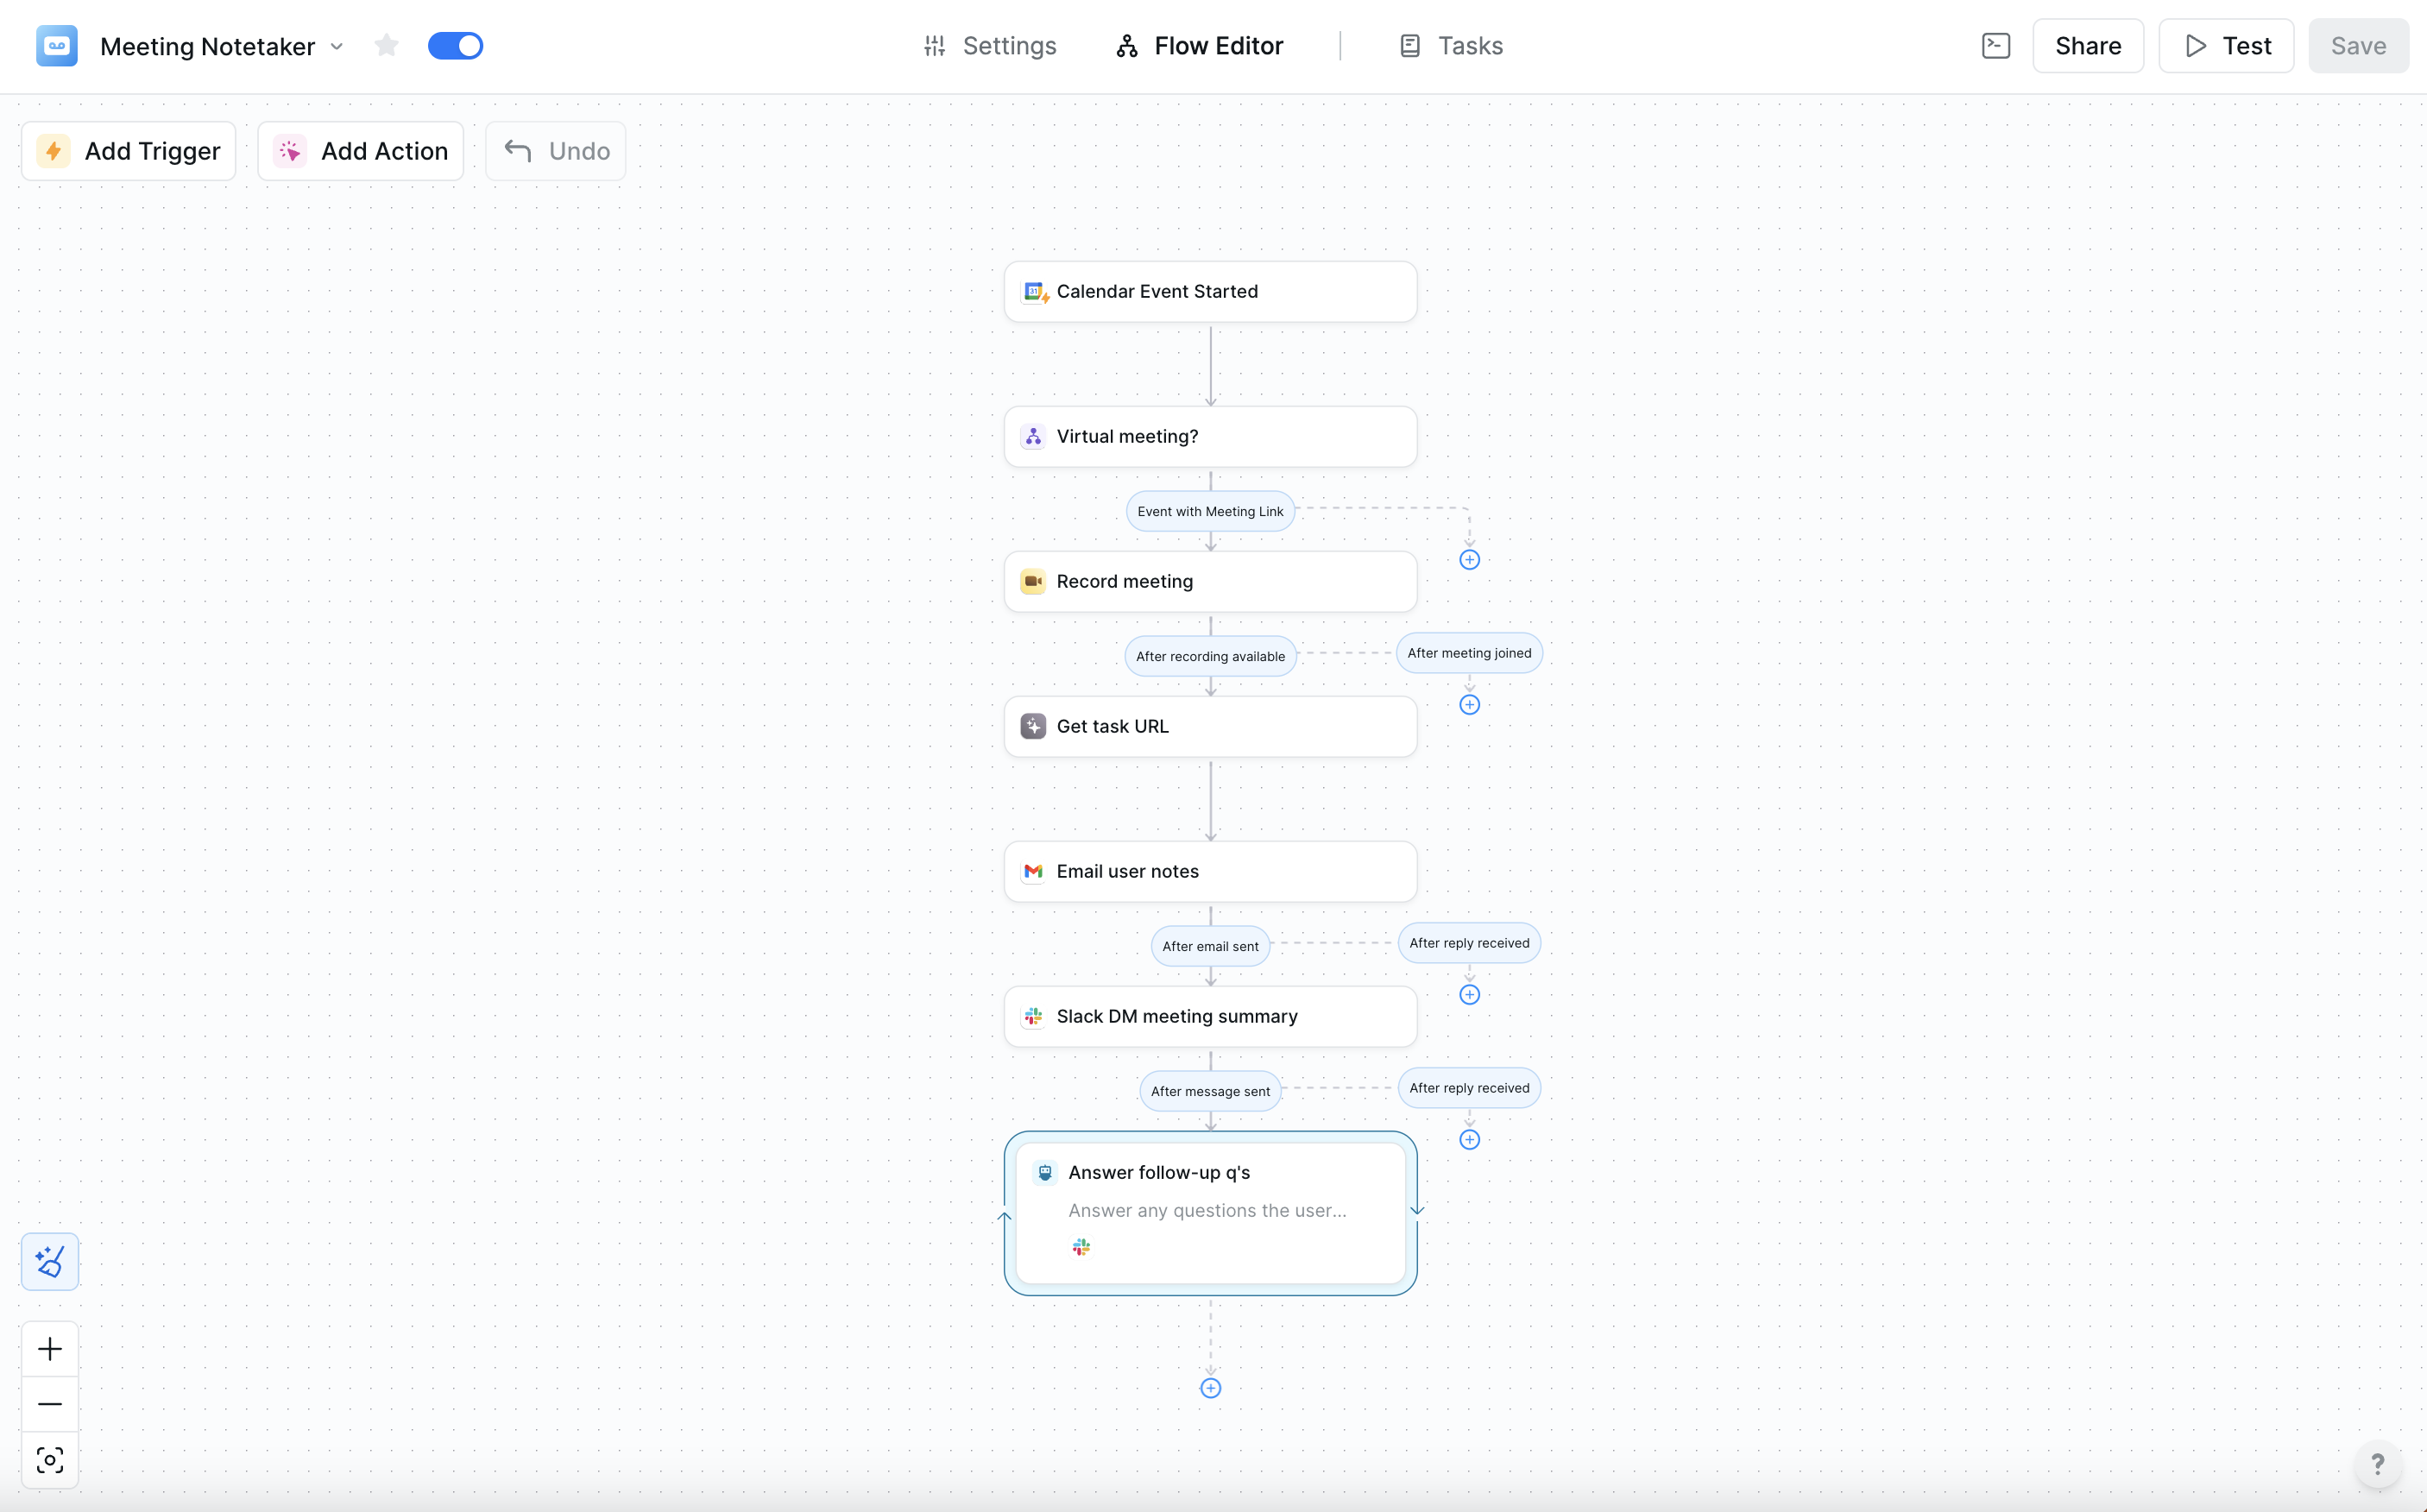Click the plus circle under After reply received

[1469, 994]
